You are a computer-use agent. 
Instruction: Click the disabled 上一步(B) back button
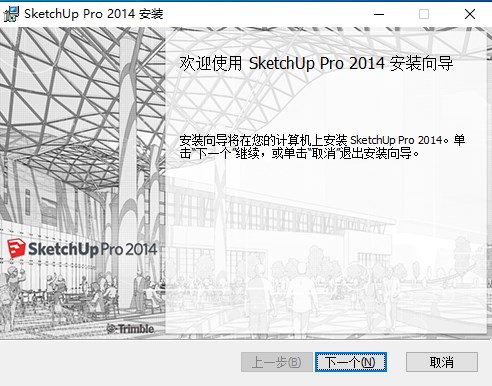277,362
